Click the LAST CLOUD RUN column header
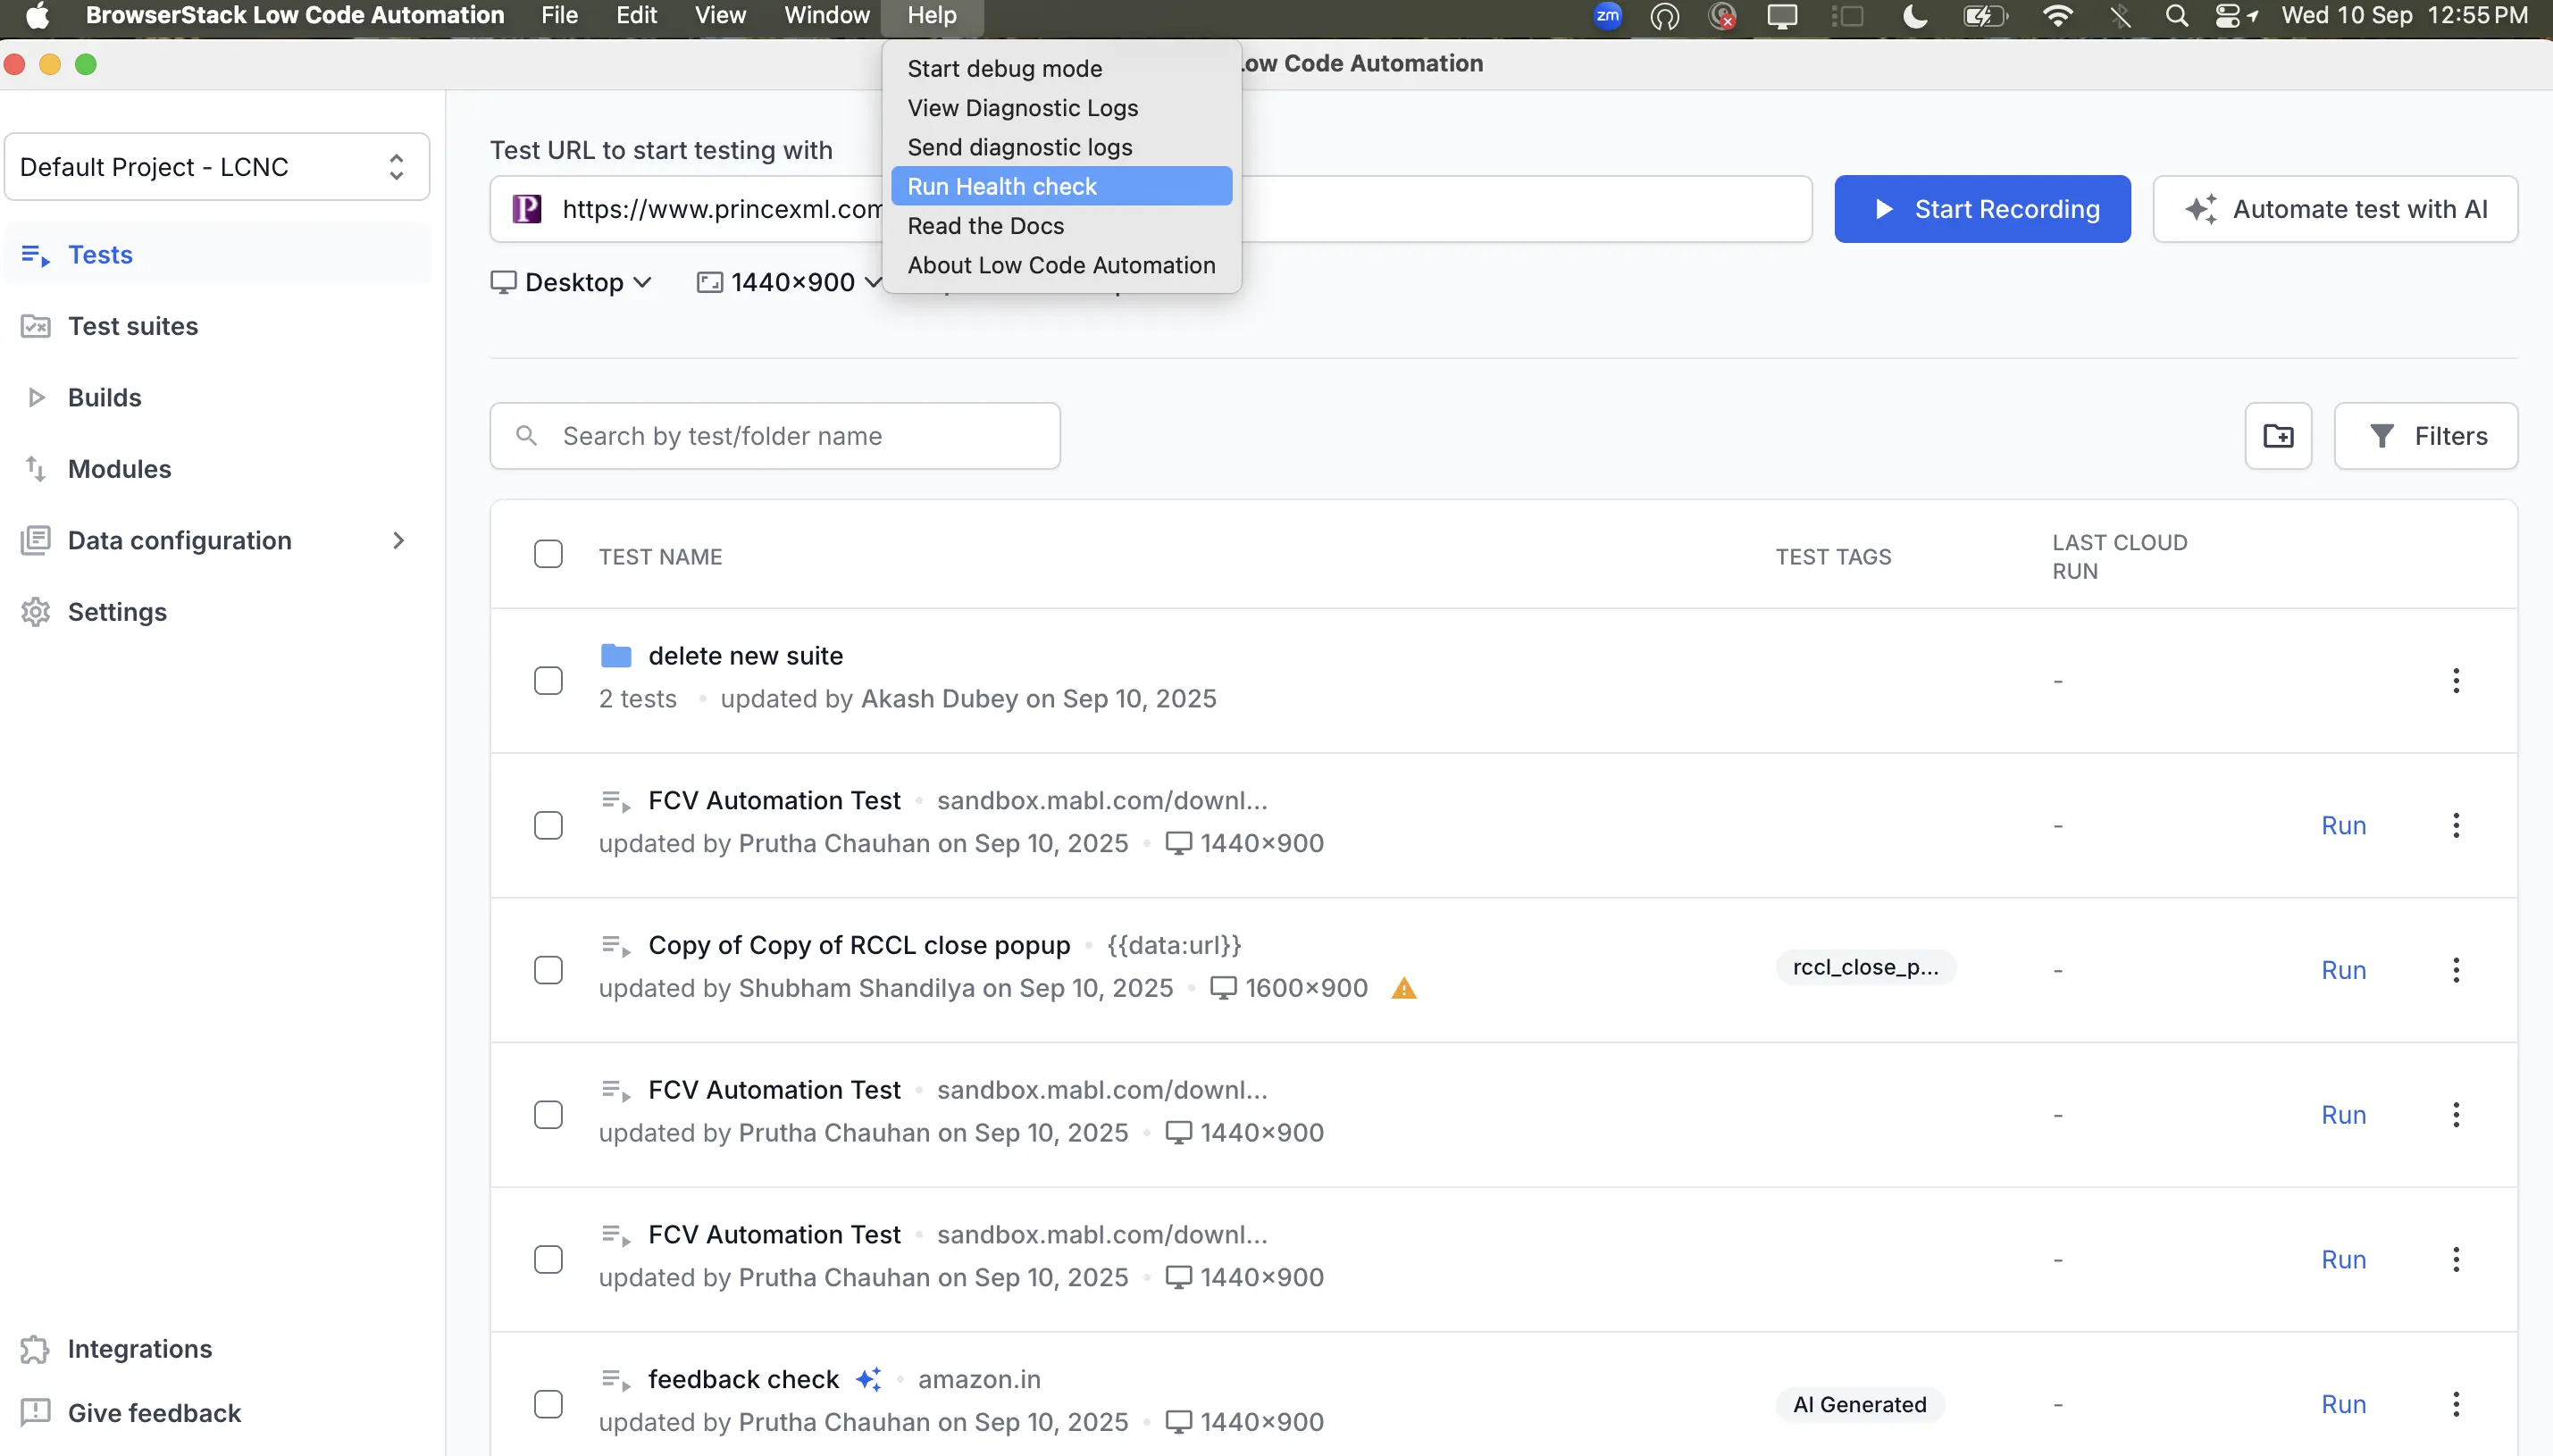The width and height of the screenshot is (2553, 1456). tap(2119, 557)
